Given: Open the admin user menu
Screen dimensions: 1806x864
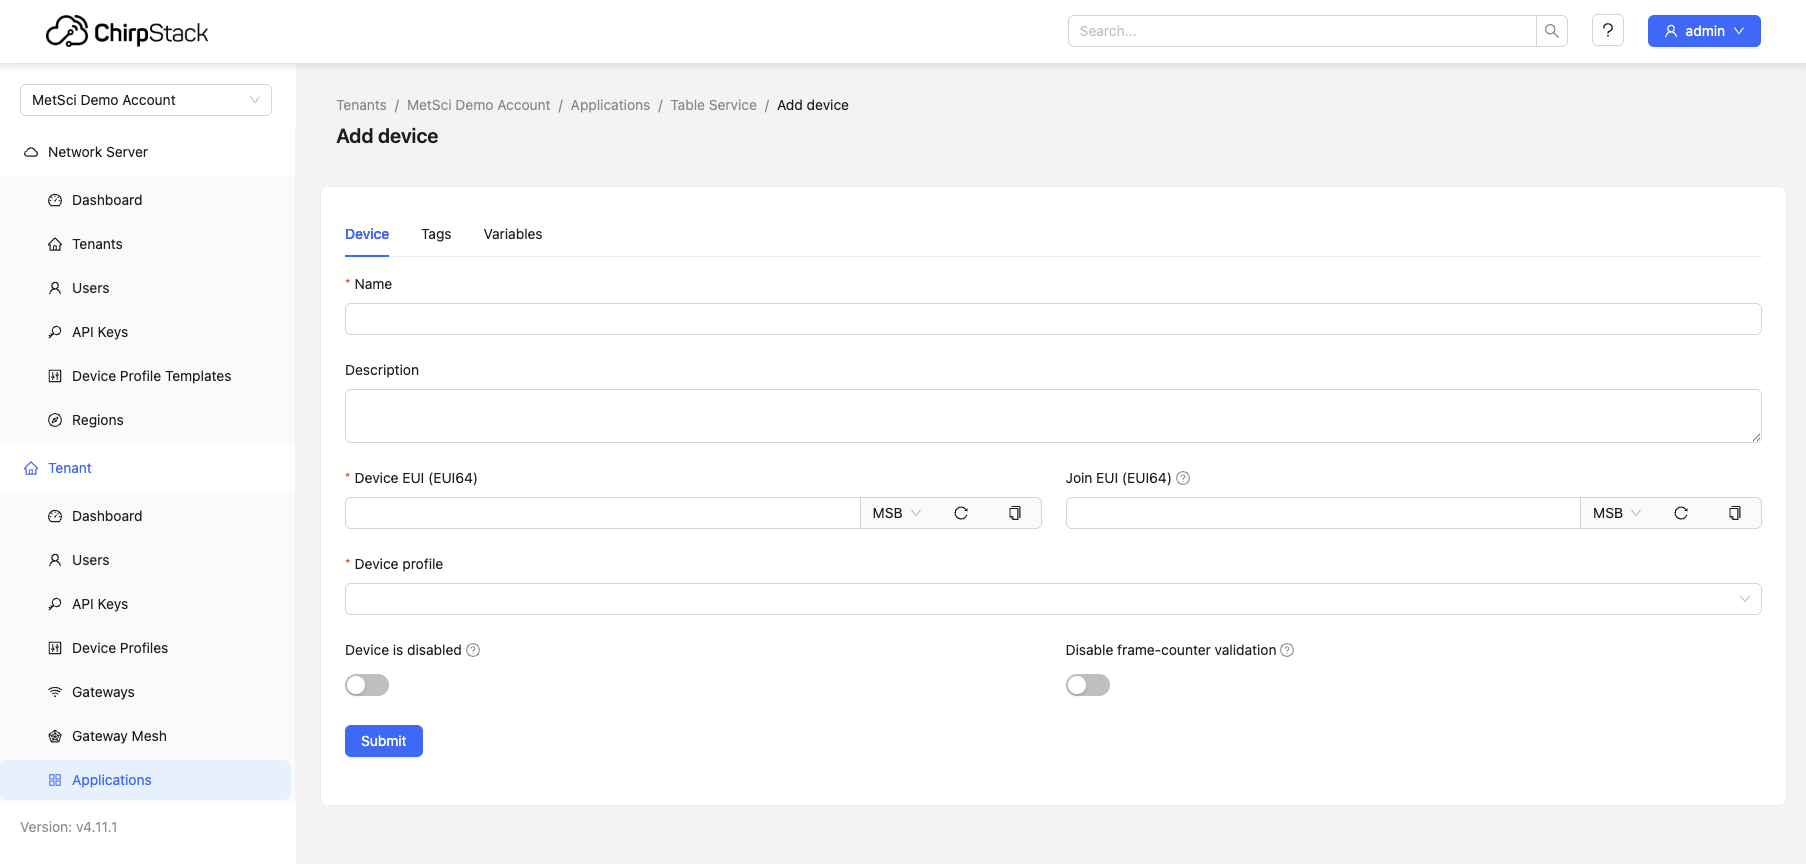Looking at the screenshot, I should coord(1703,31).
